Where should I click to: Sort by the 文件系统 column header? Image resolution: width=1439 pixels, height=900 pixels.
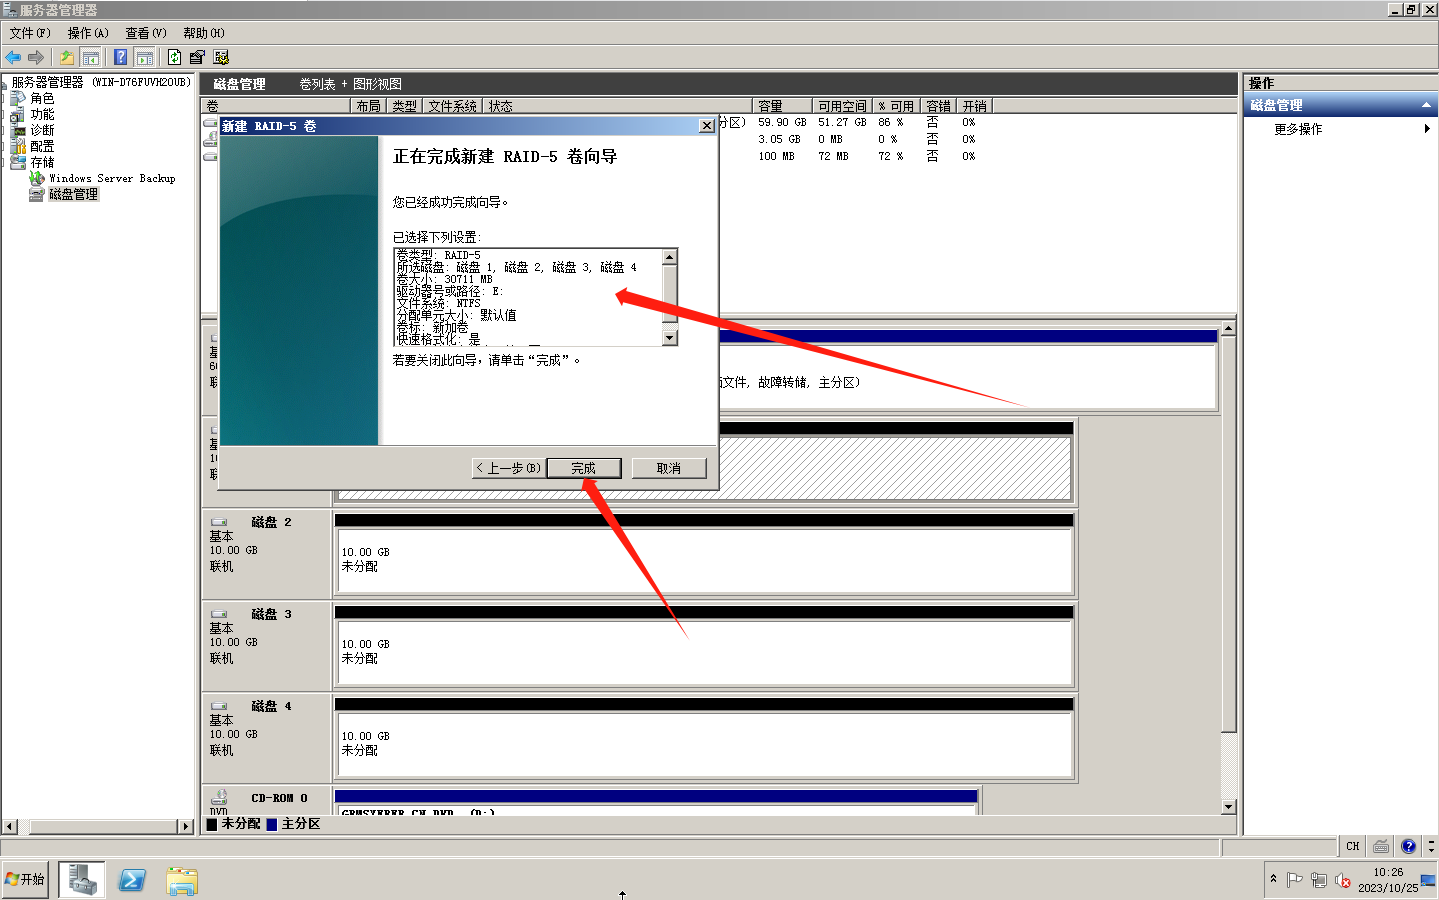click(x=453, y=105)
